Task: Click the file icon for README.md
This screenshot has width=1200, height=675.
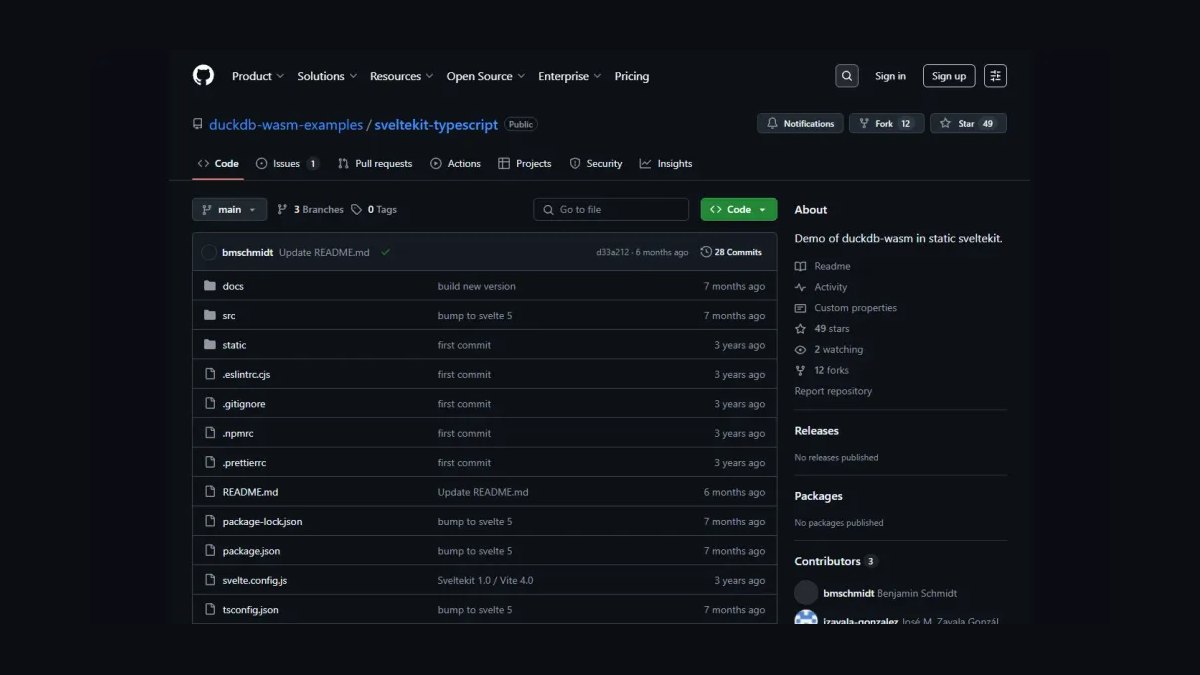Action: point(210,492)
